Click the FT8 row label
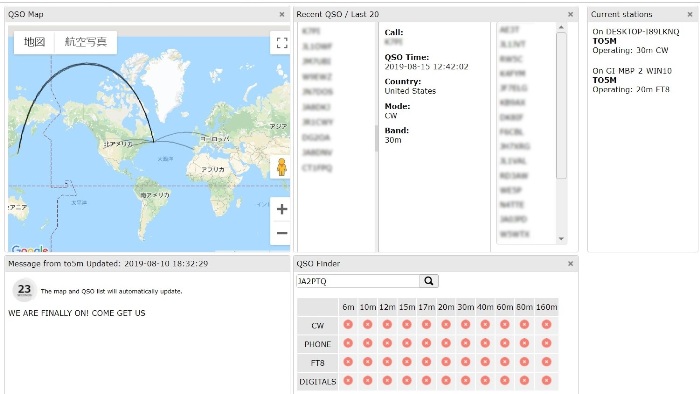This screenshot has height=394, width=700. 317,363
